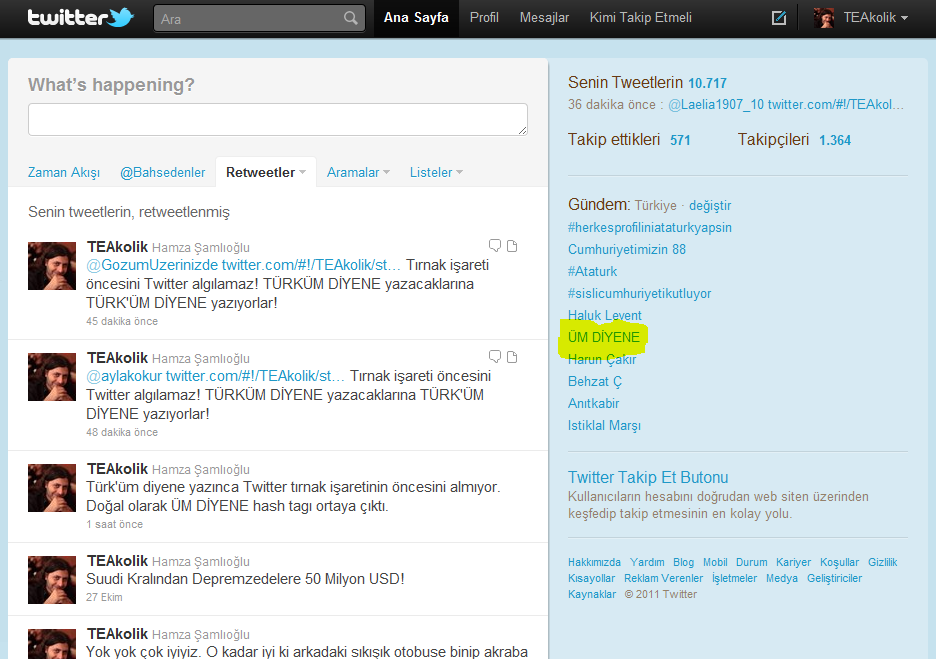The width and height of the screenshot is (936, 659).
Task: Open 48 dakika önce timestamp
Action: click(x=122, y=432)
